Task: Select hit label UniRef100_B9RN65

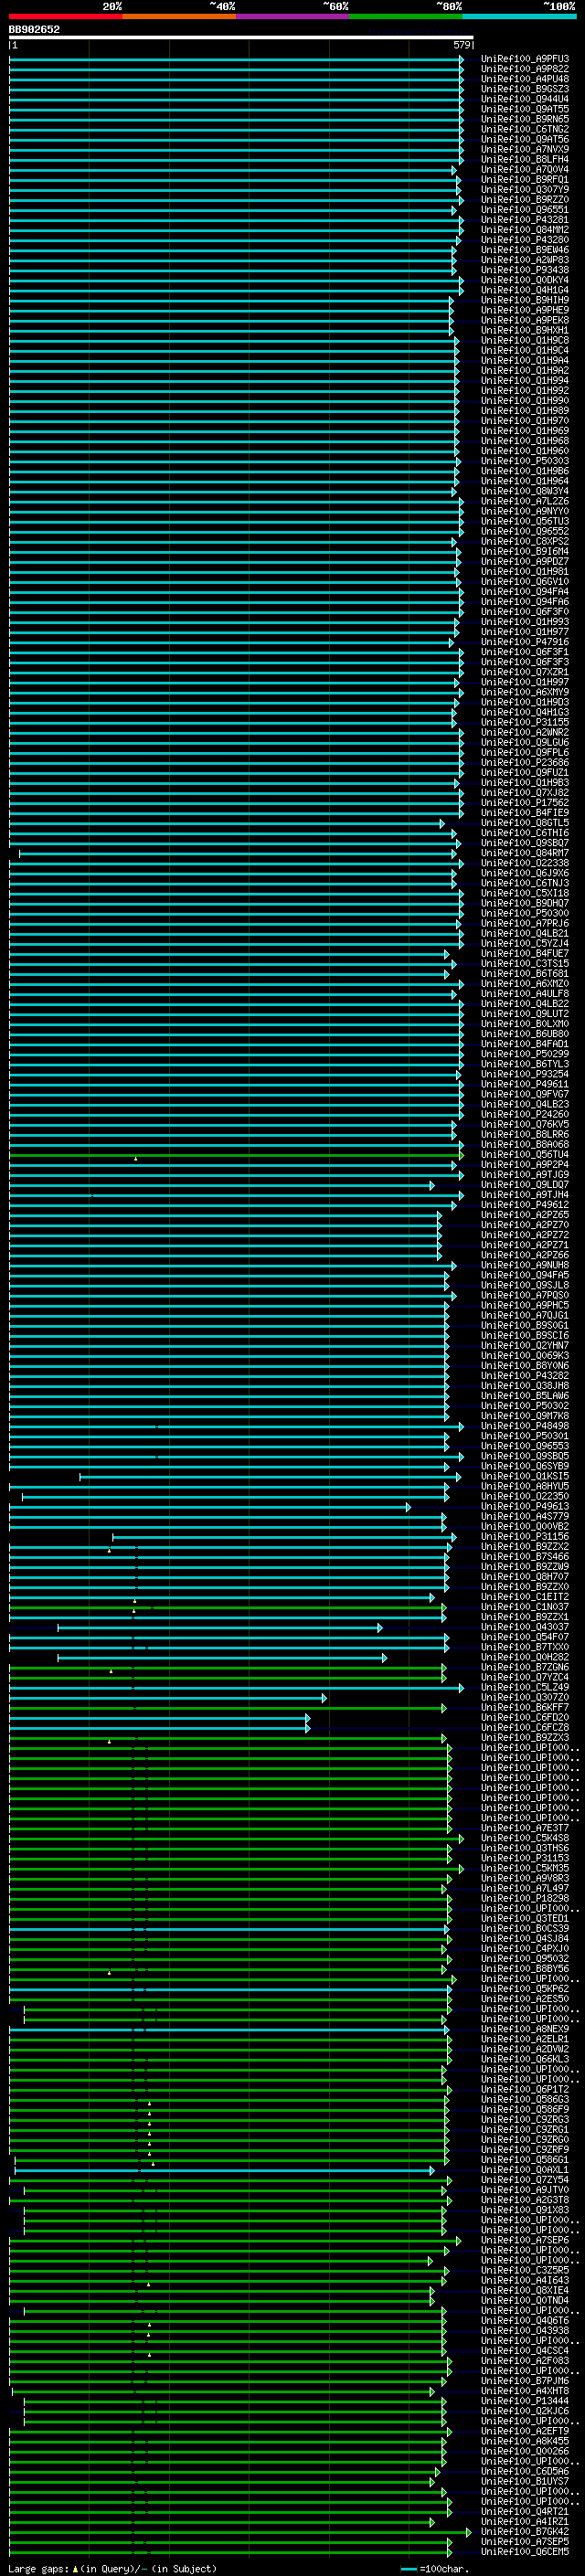Action: [x=524, y=119]
